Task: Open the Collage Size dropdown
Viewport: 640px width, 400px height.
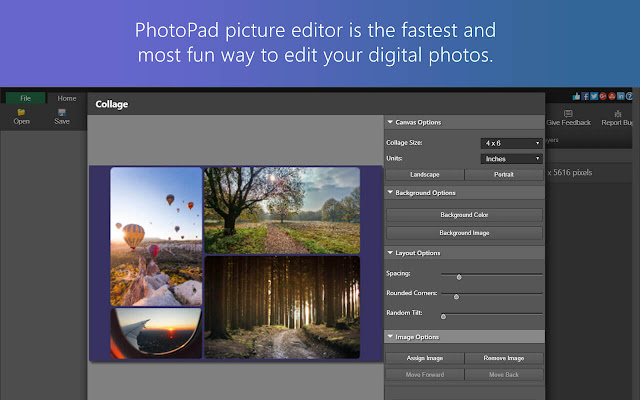Action: coord(511,143)
